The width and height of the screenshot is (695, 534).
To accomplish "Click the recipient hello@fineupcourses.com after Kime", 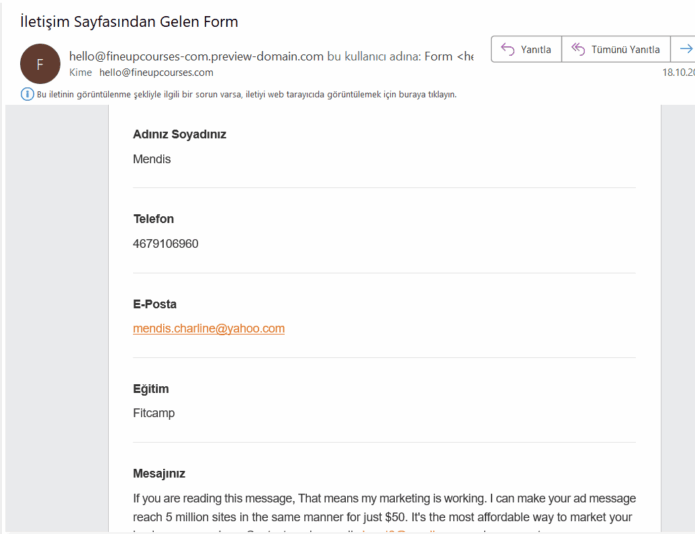I will 156,72.
